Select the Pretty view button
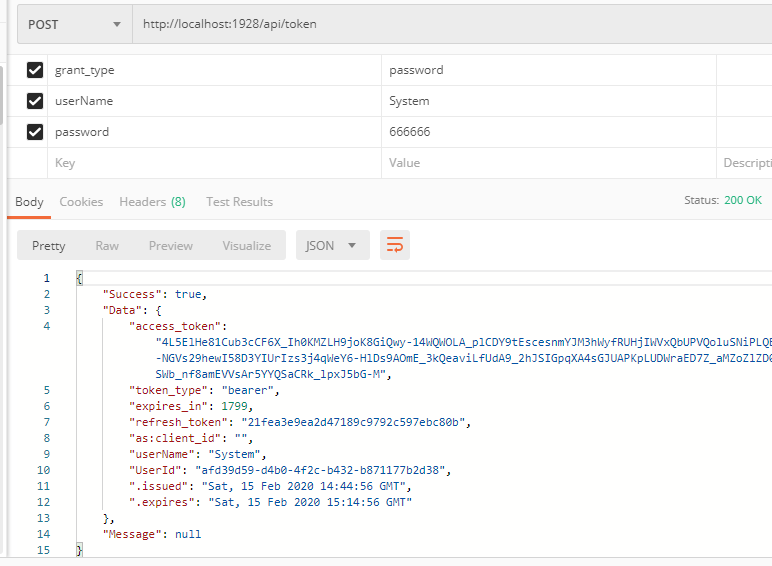772x566 pixels. (49, 245)
